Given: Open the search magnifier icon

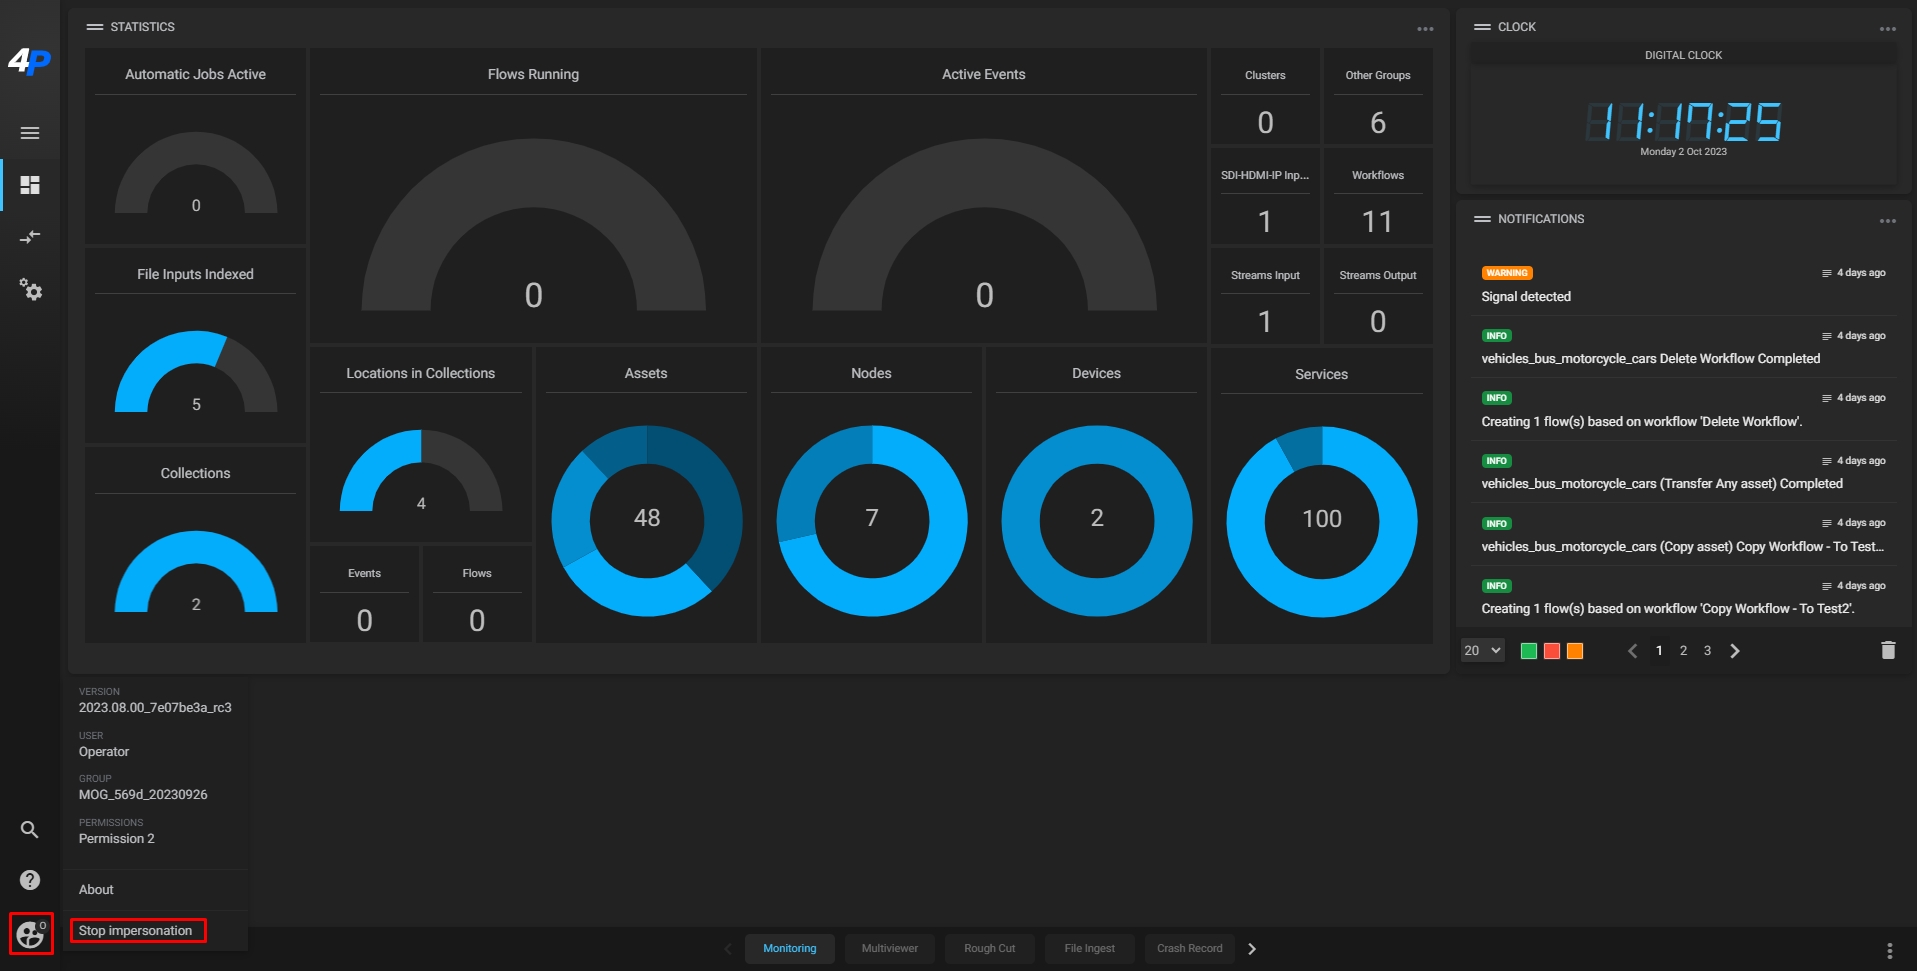Looking at the screenshot, I should [x=30, y=829].
